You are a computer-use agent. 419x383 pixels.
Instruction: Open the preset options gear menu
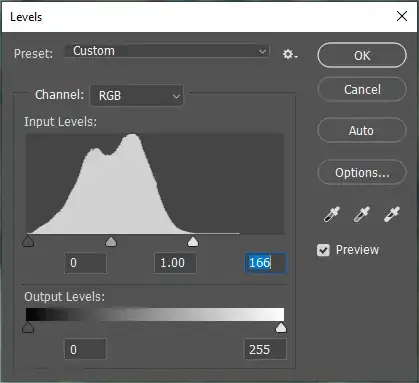[x=290, y=54]
